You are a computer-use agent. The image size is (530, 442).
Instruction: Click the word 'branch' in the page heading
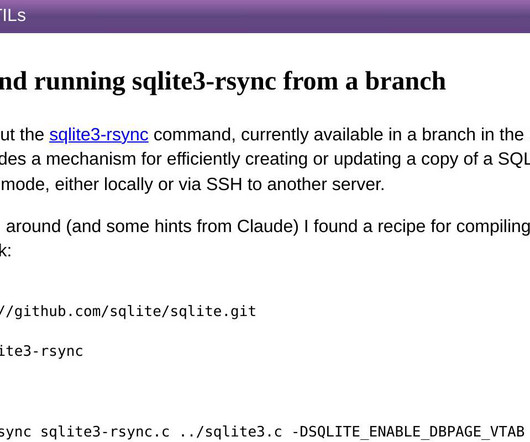[x=405, y=81]
